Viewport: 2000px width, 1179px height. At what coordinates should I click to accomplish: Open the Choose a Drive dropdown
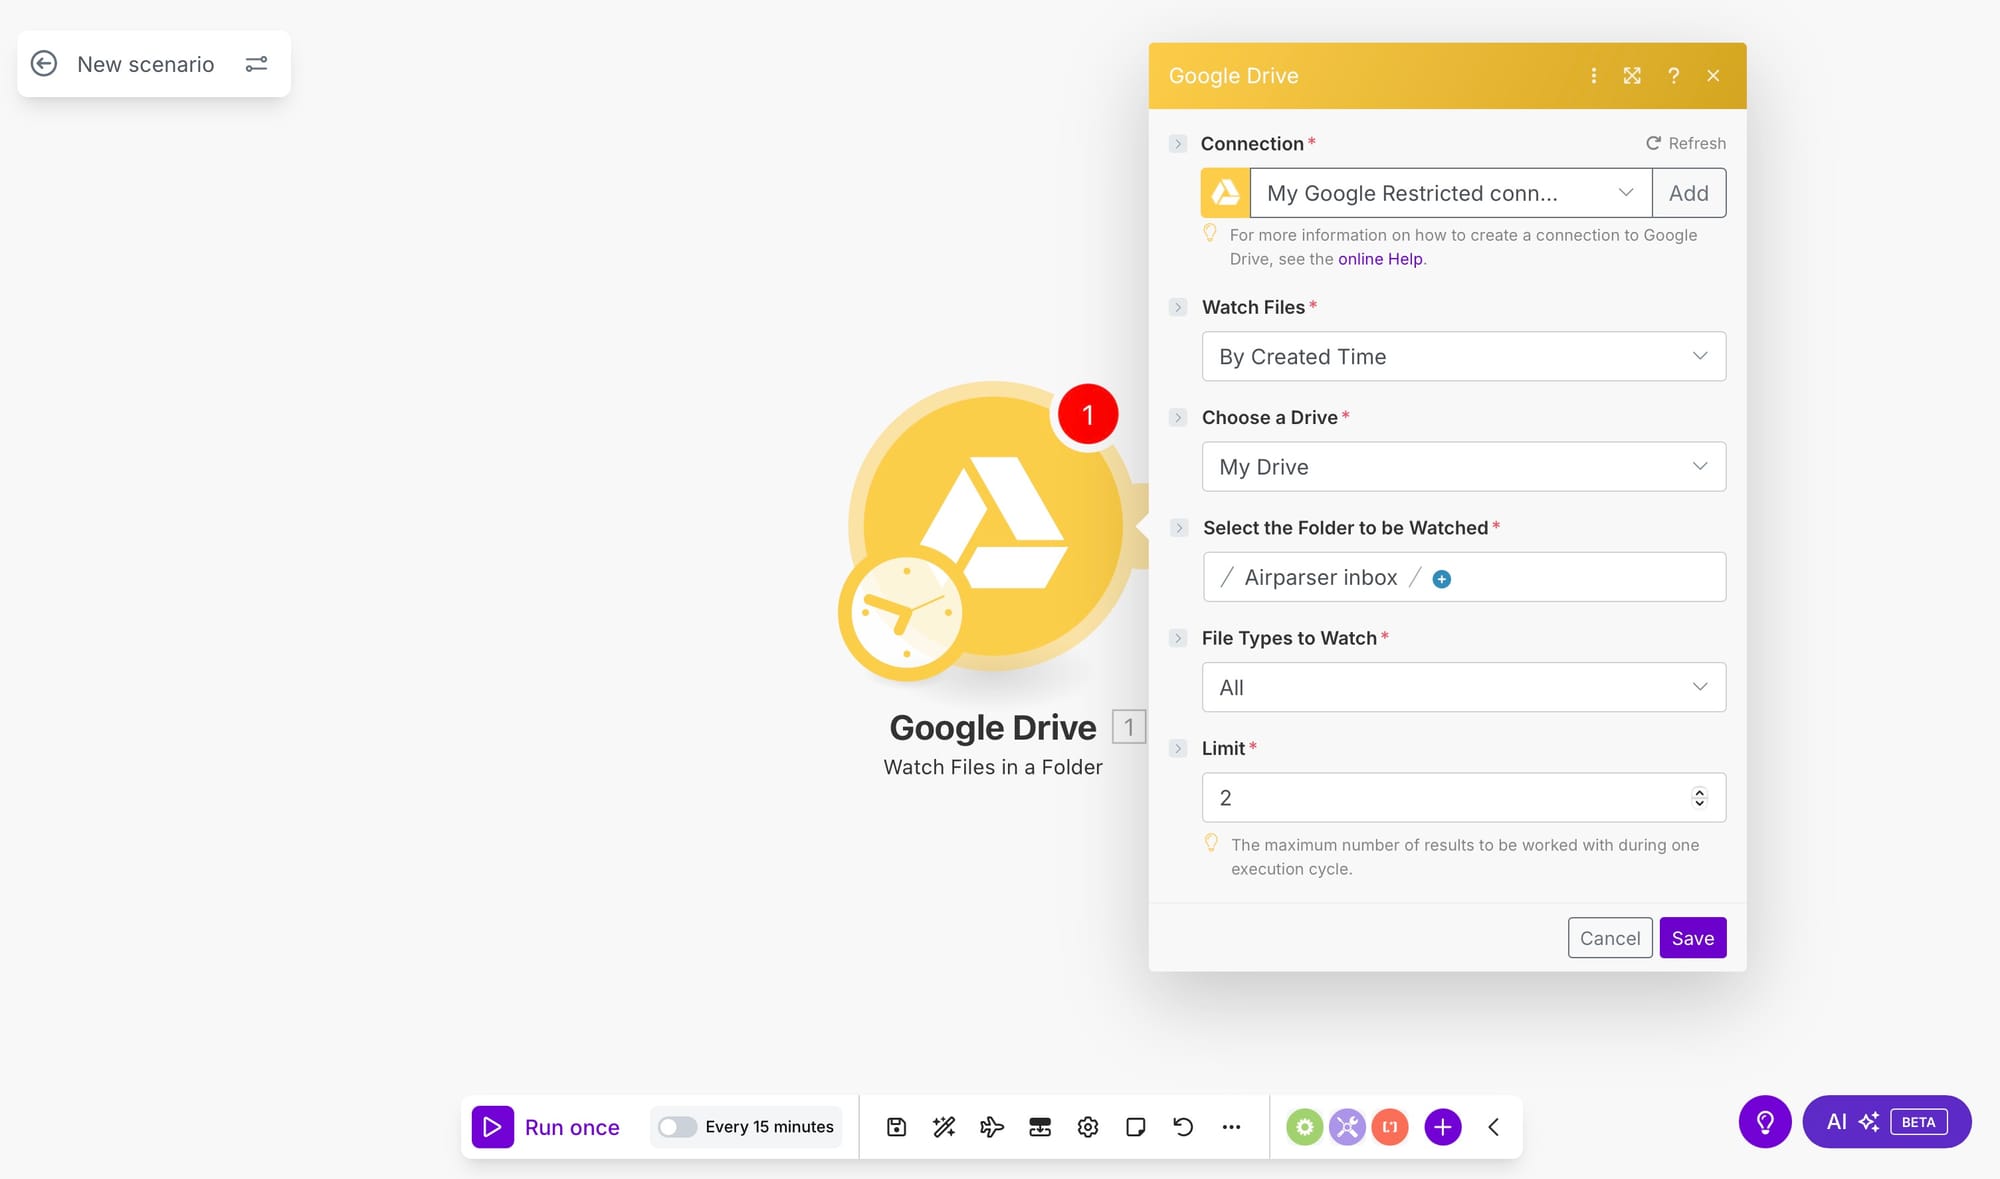click(1463, 466)
